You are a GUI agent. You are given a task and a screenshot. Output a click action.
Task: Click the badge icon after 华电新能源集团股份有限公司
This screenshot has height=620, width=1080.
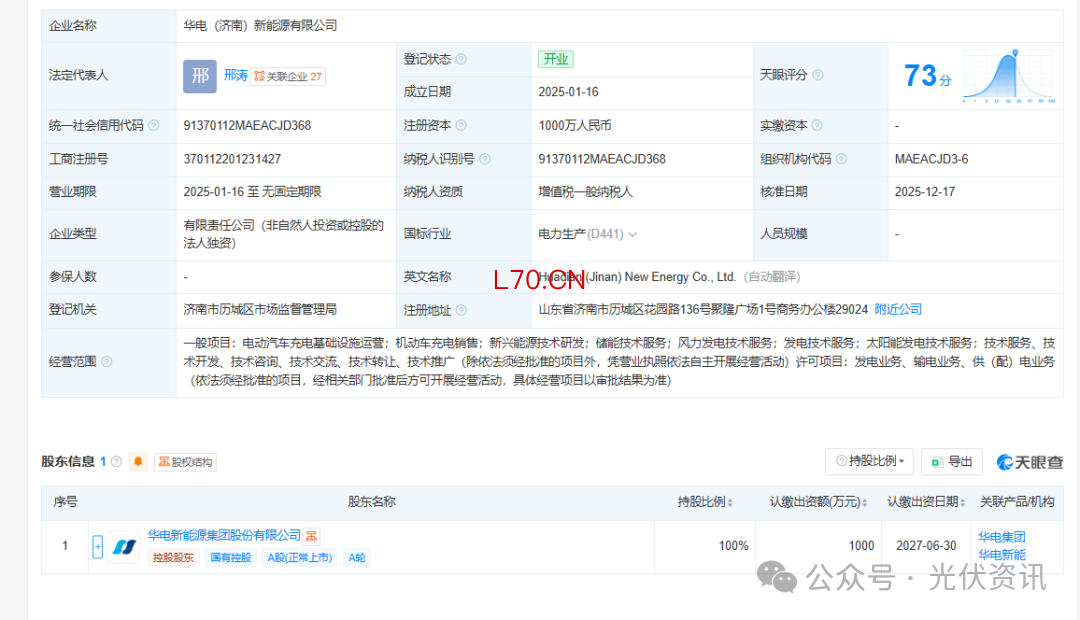(312, 536)
